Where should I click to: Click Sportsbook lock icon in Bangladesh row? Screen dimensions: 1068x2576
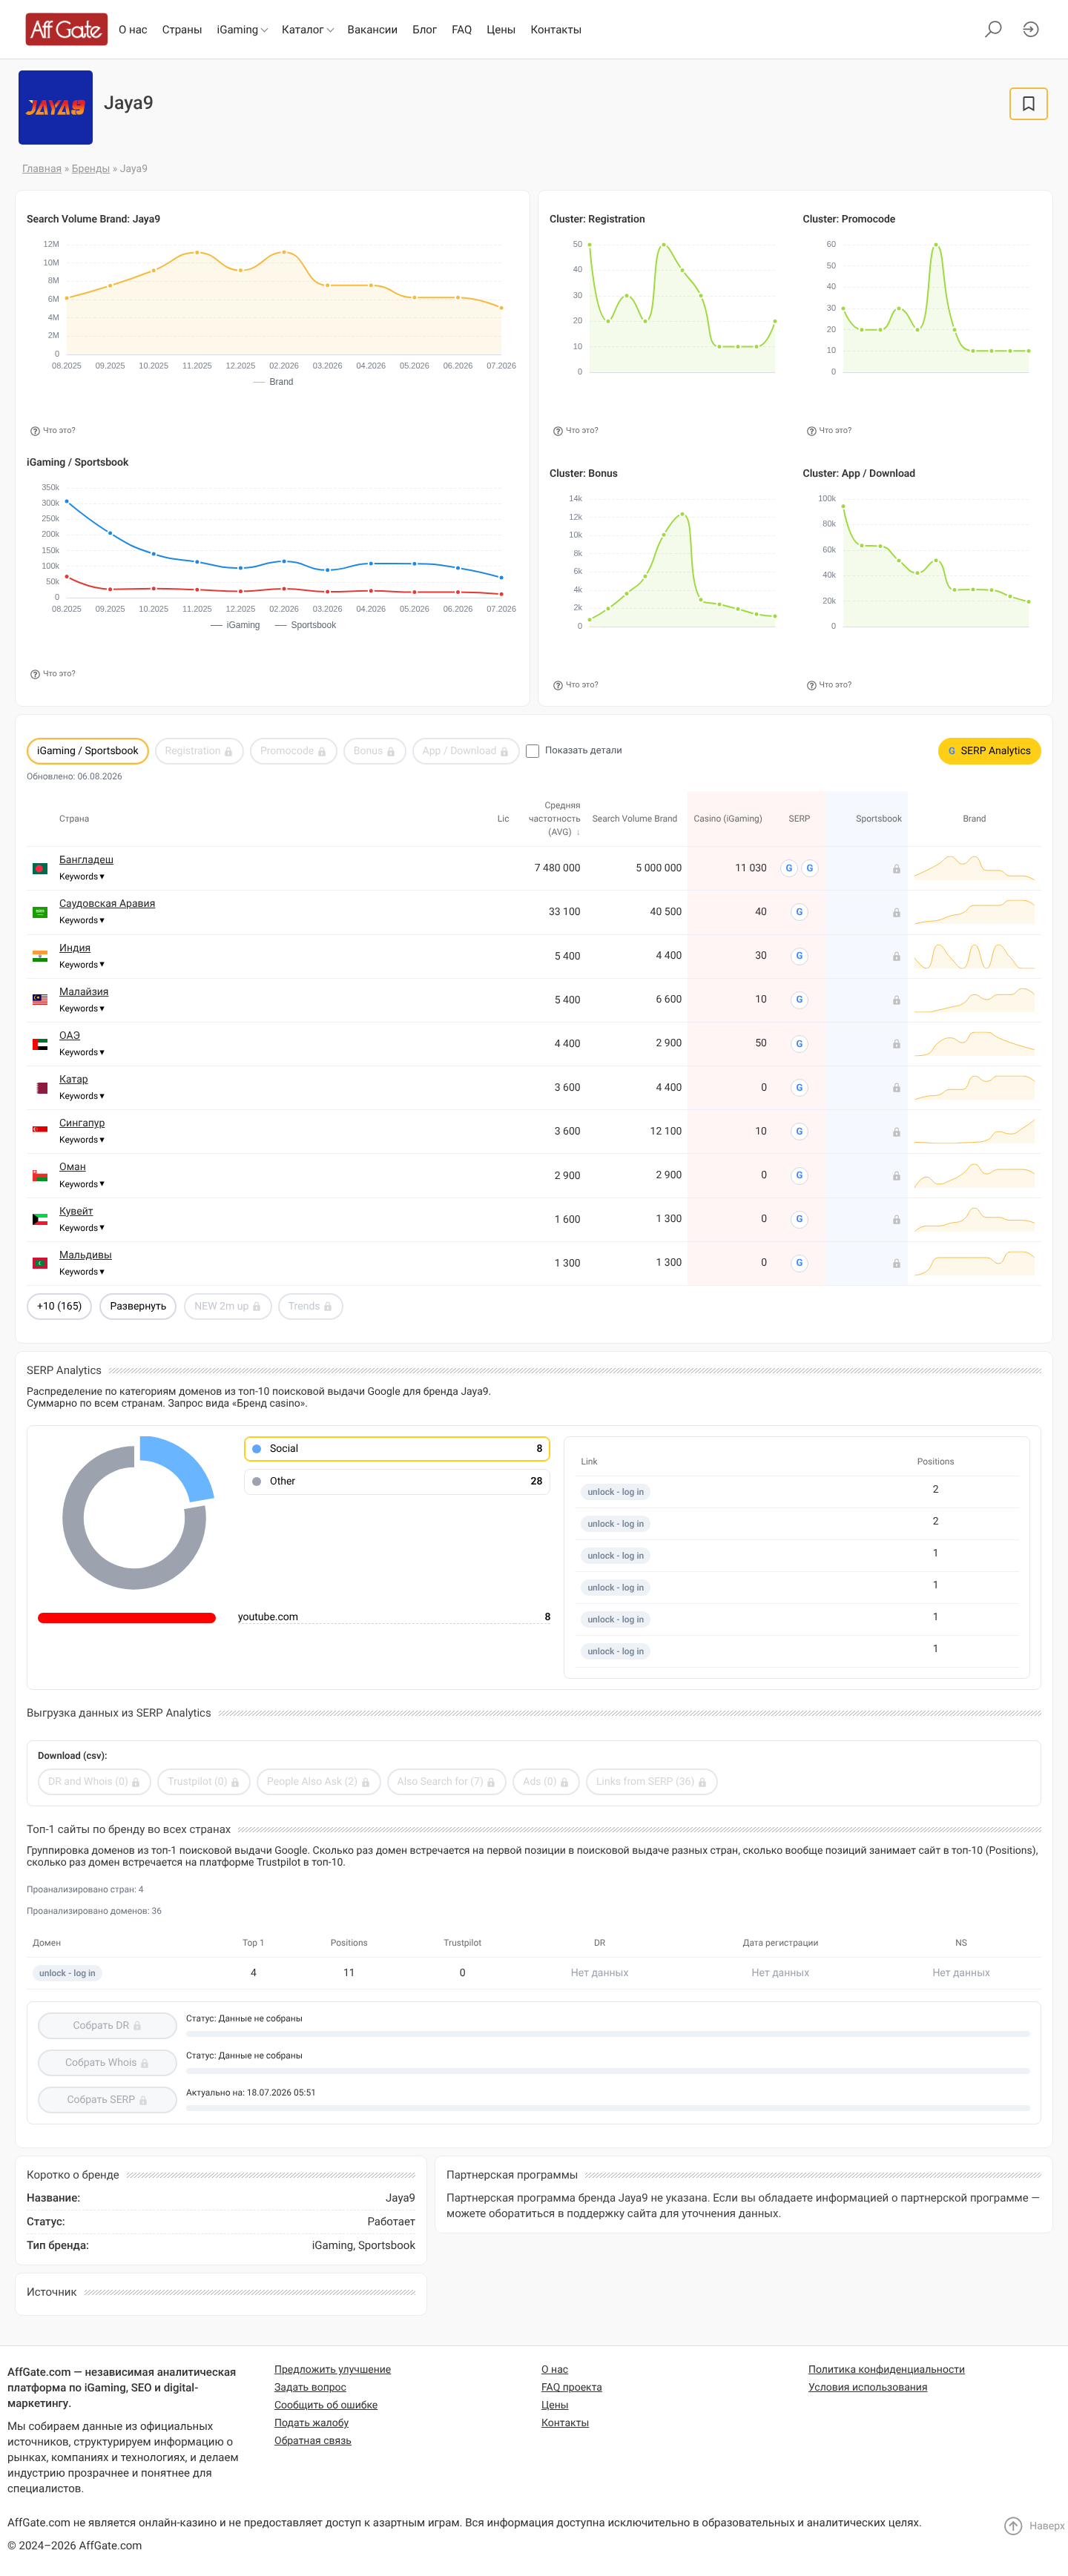896,869
